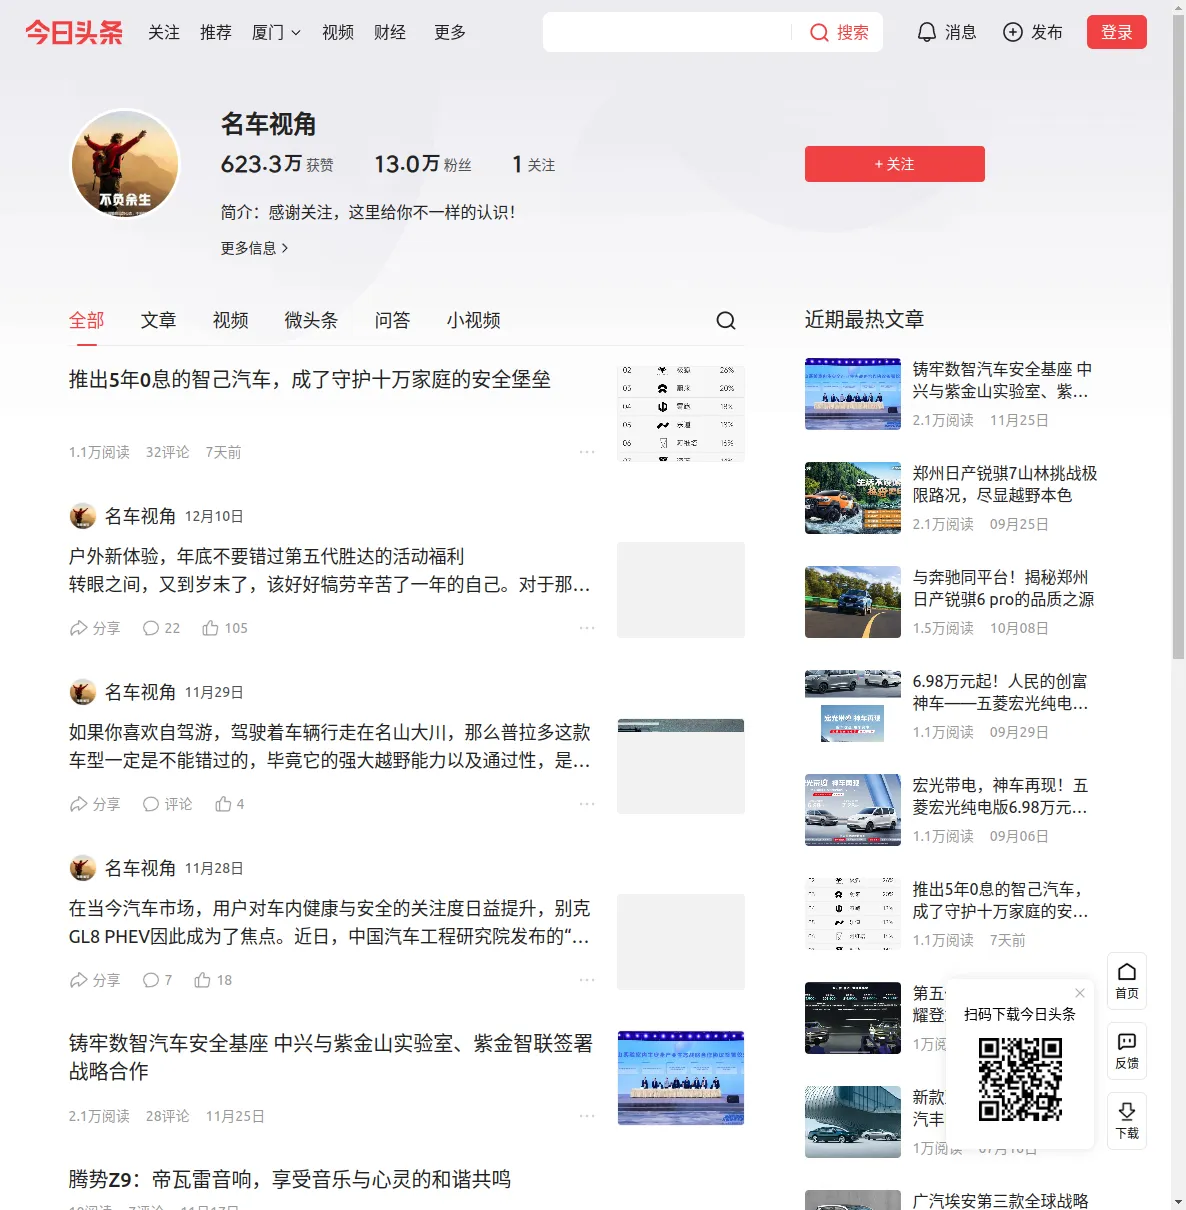The image size is (1186, 1210).
Task: Open the 更多 navigation menu
Action: coord(450,32)
